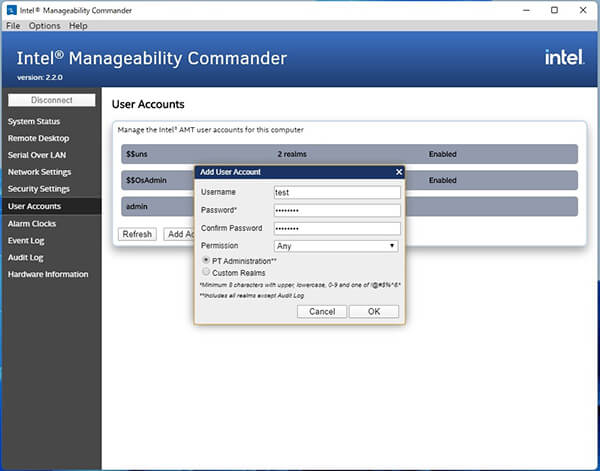Go to System Status section

pos(34,121)
